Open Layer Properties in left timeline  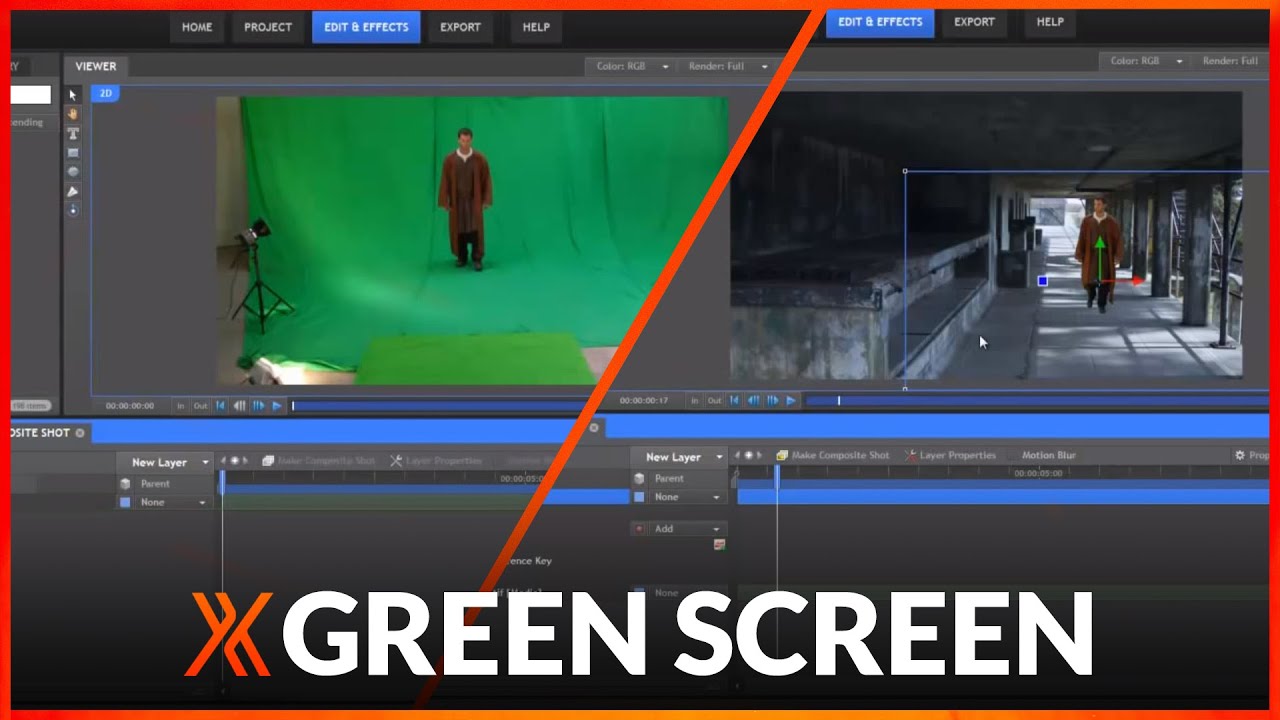point(436,461)
